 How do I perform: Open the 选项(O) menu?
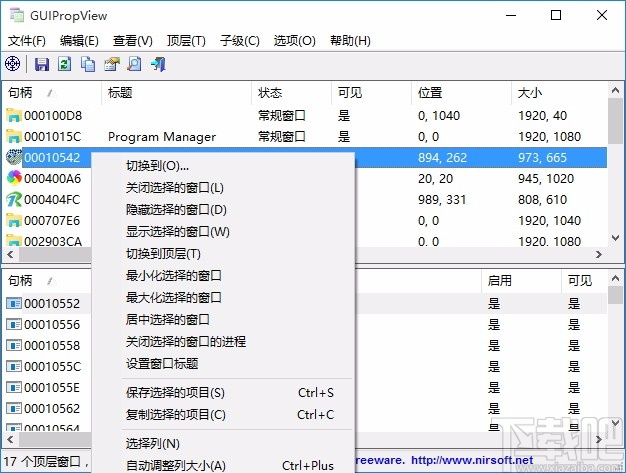[x=294, y=40]
